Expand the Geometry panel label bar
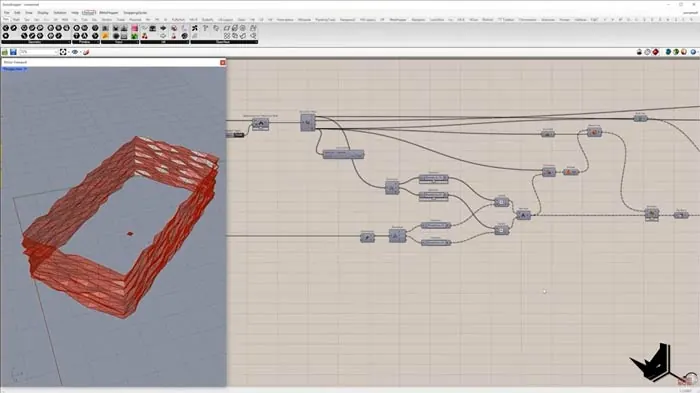Image resolution: width=700 pixels, height=393 pixels. click(36, 42)
